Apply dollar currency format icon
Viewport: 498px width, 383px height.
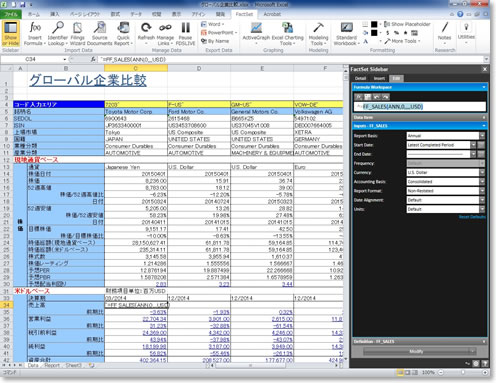[x=388, y=33]
